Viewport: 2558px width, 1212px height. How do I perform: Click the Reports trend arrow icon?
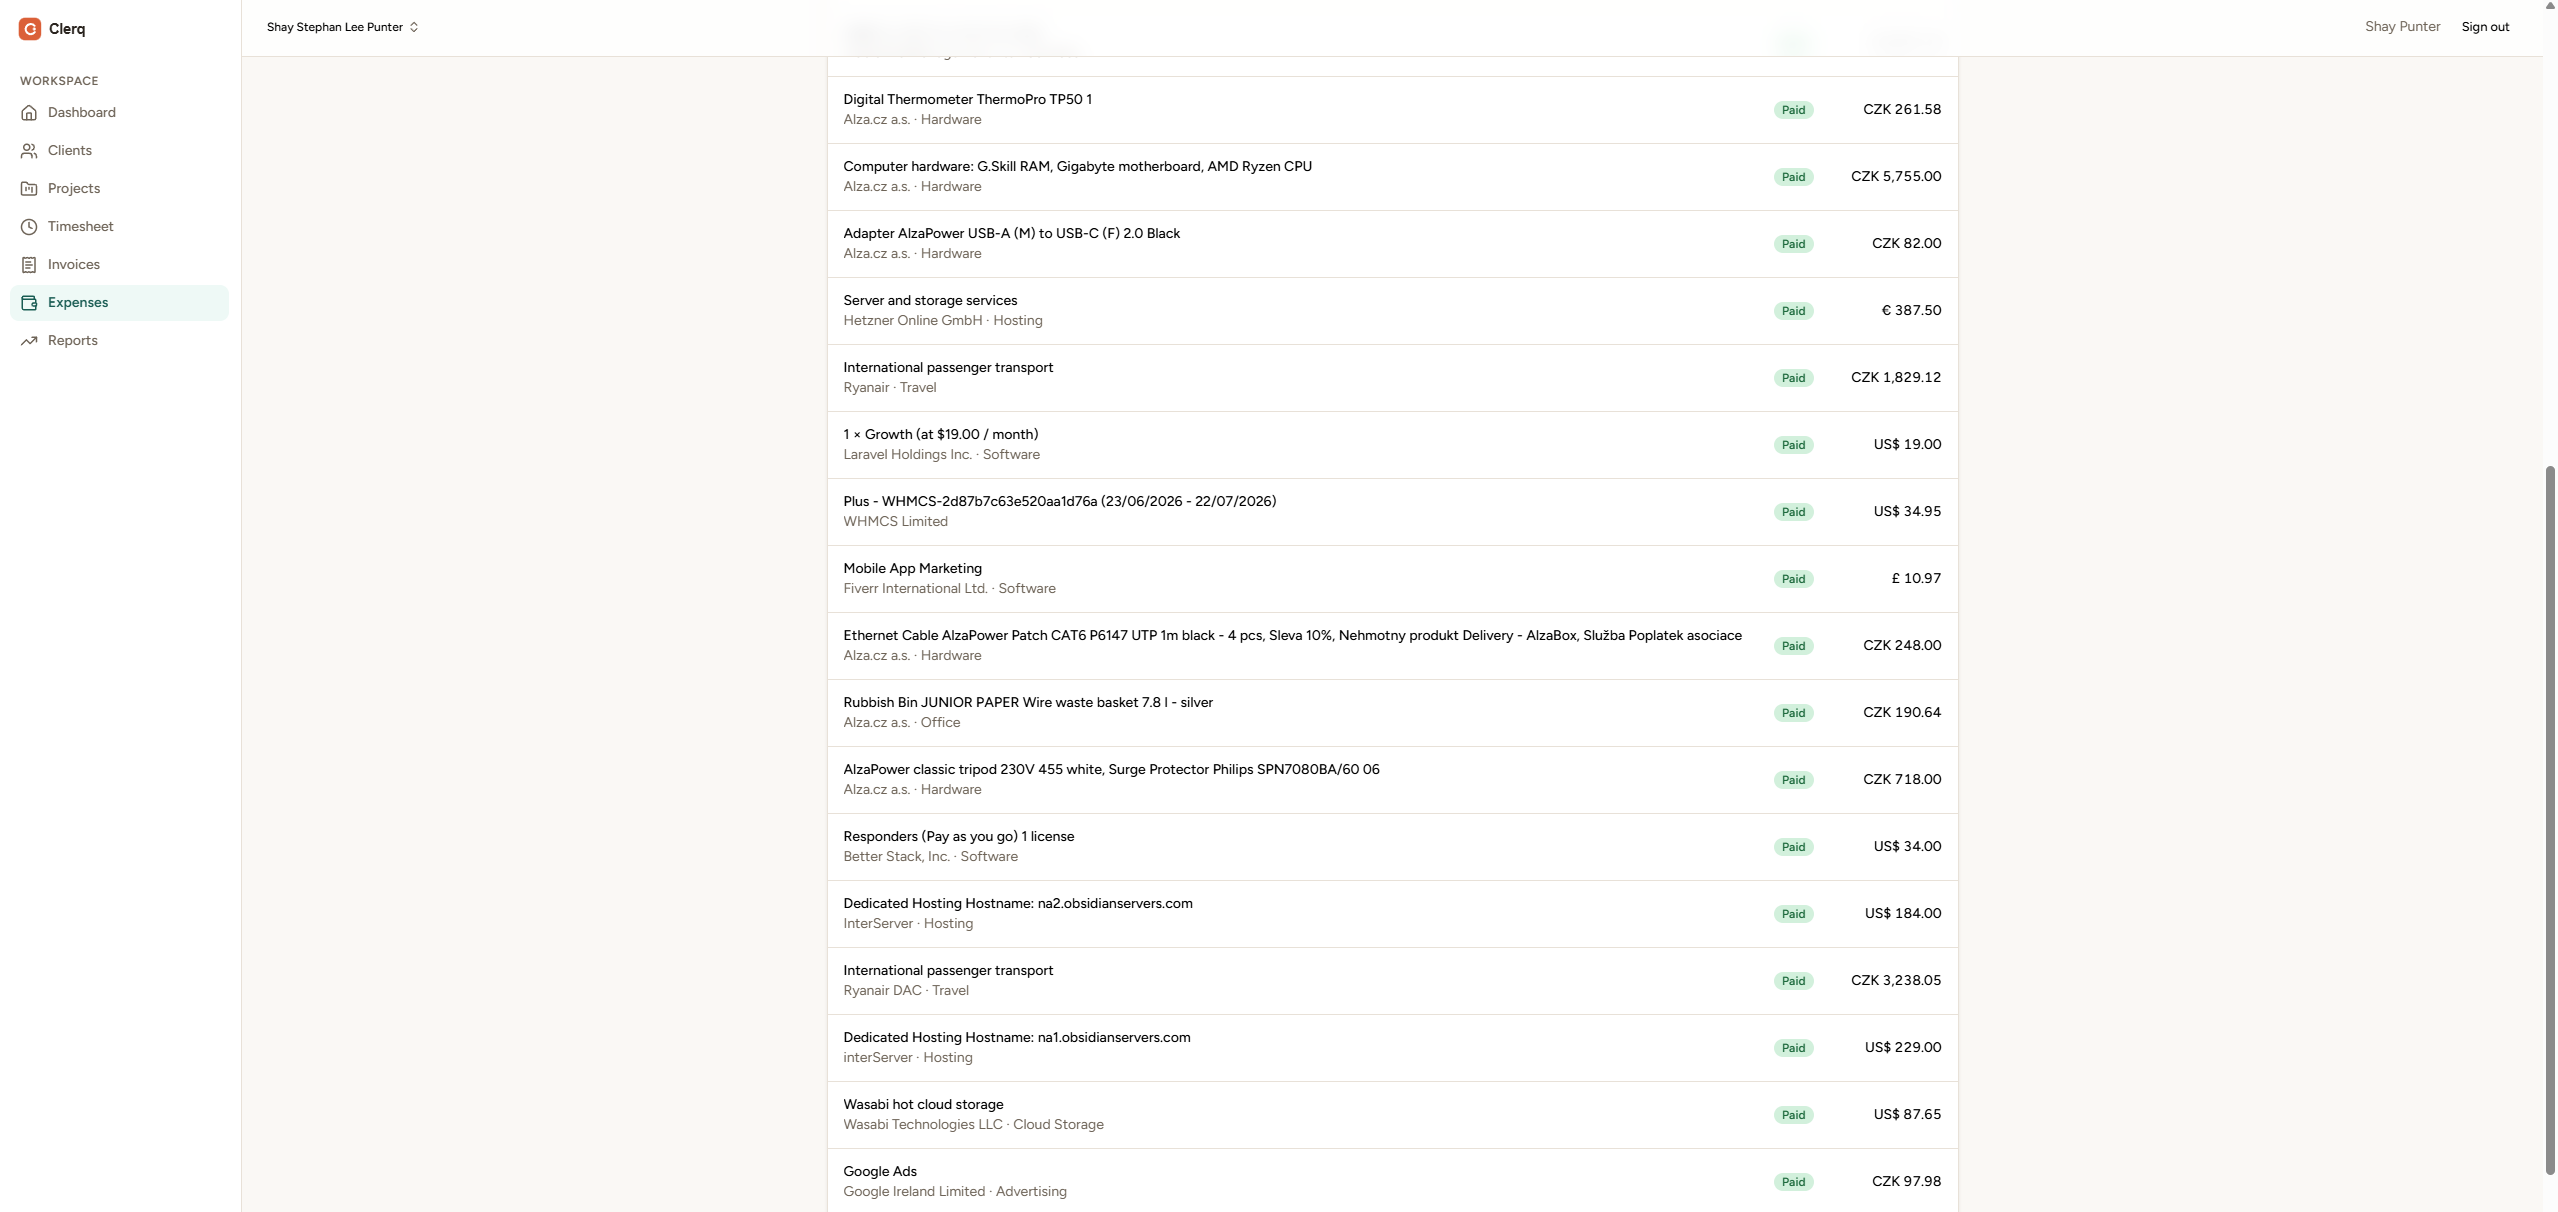point(29,341)
